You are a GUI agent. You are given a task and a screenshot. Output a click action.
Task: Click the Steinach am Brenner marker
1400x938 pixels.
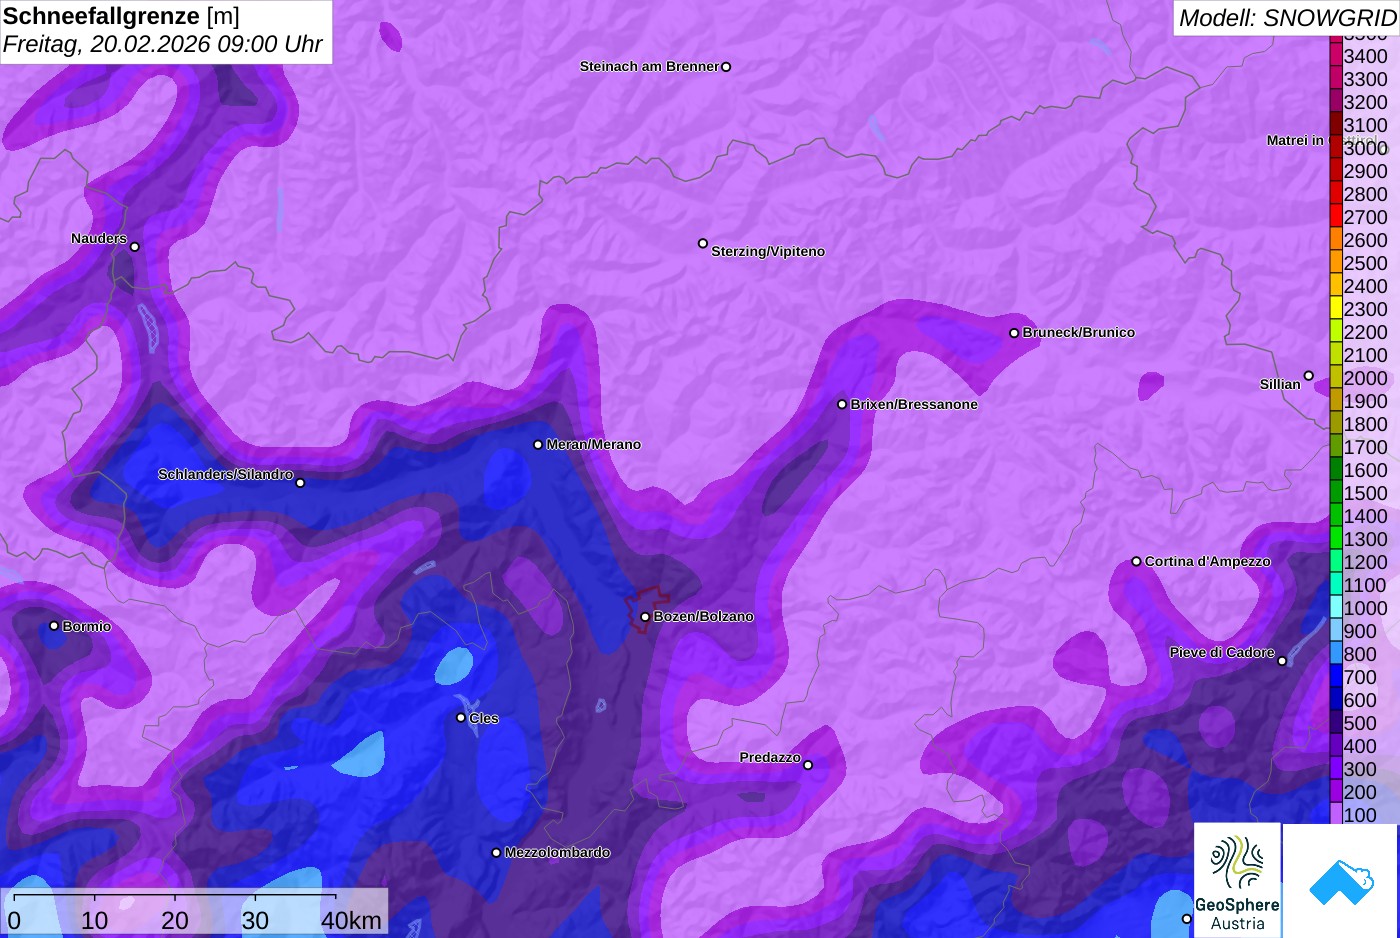point(726,67)
